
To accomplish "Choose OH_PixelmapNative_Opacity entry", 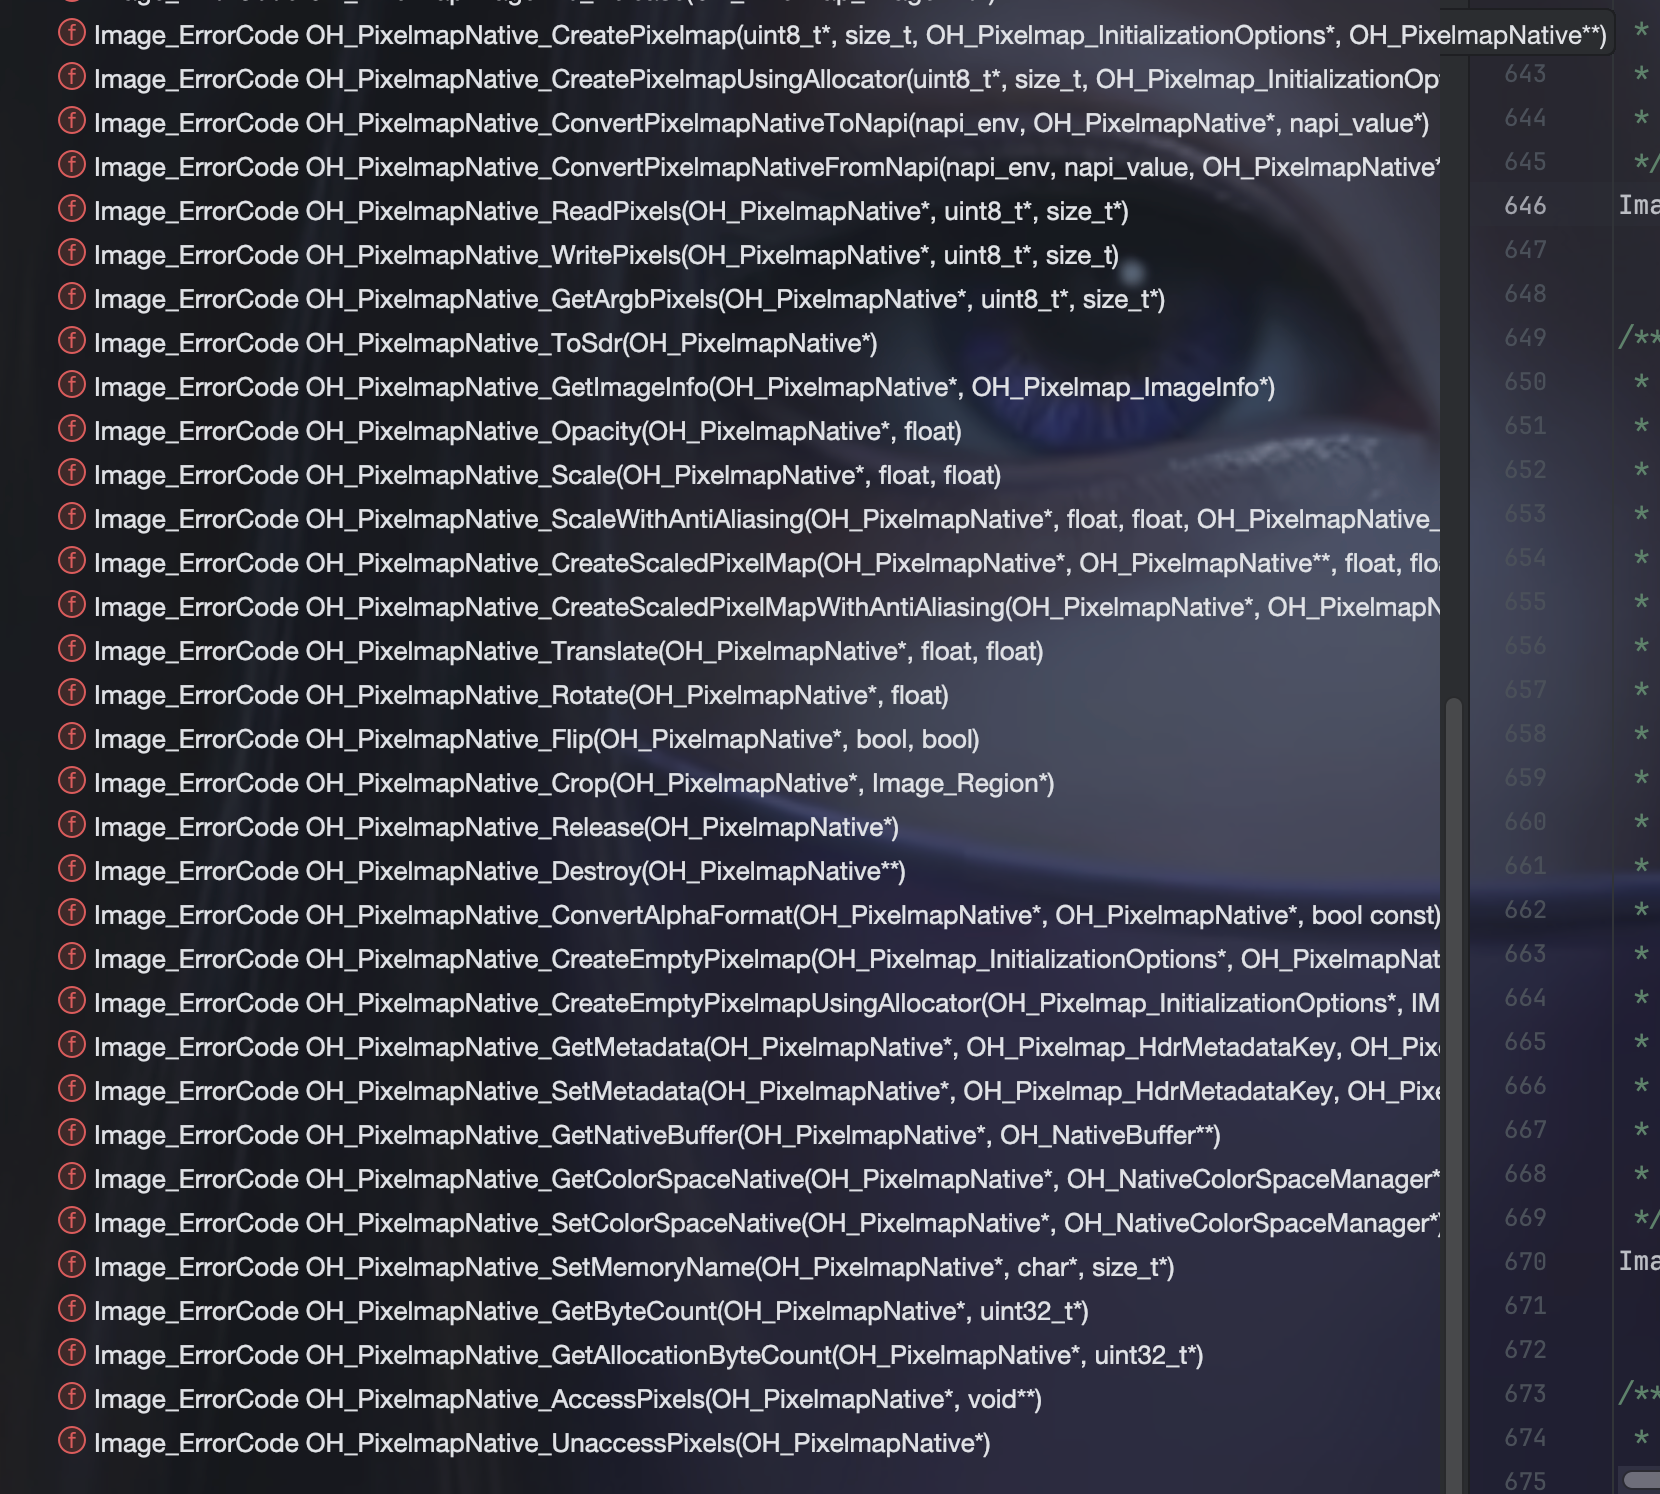I will [x=528, y=431].
